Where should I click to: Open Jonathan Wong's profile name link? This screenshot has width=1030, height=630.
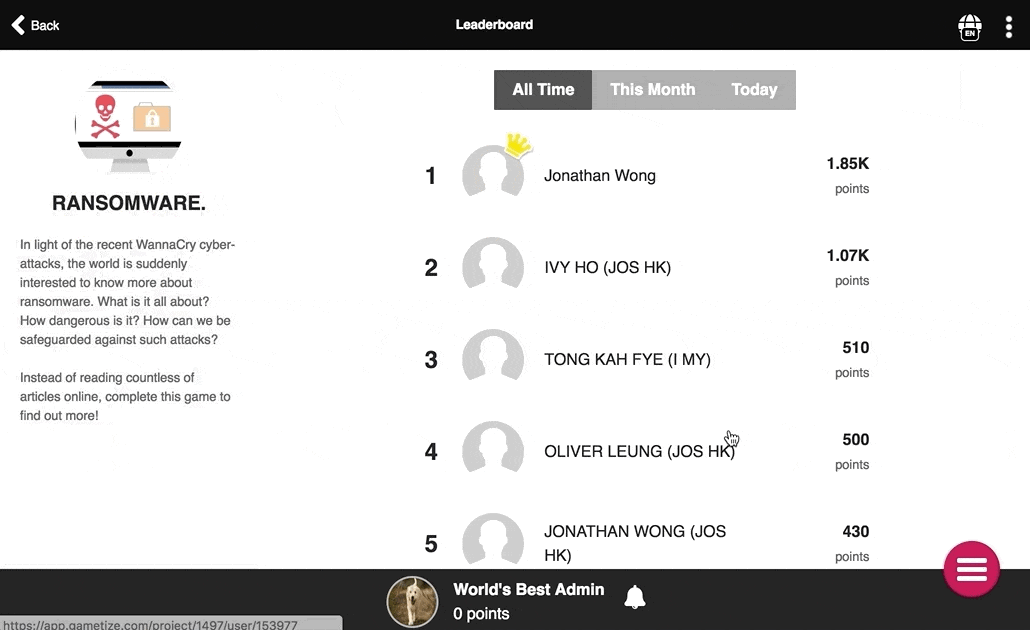point(600,175)
